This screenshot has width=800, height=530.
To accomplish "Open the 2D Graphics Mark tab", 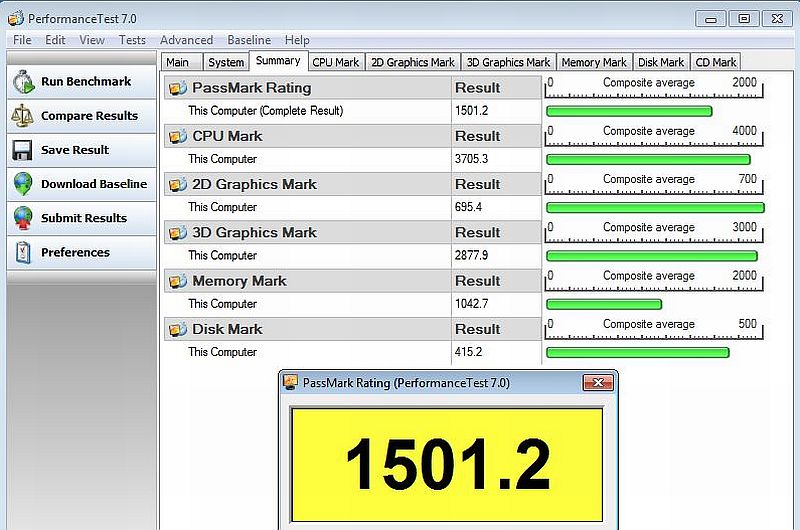I will (413, 62).
